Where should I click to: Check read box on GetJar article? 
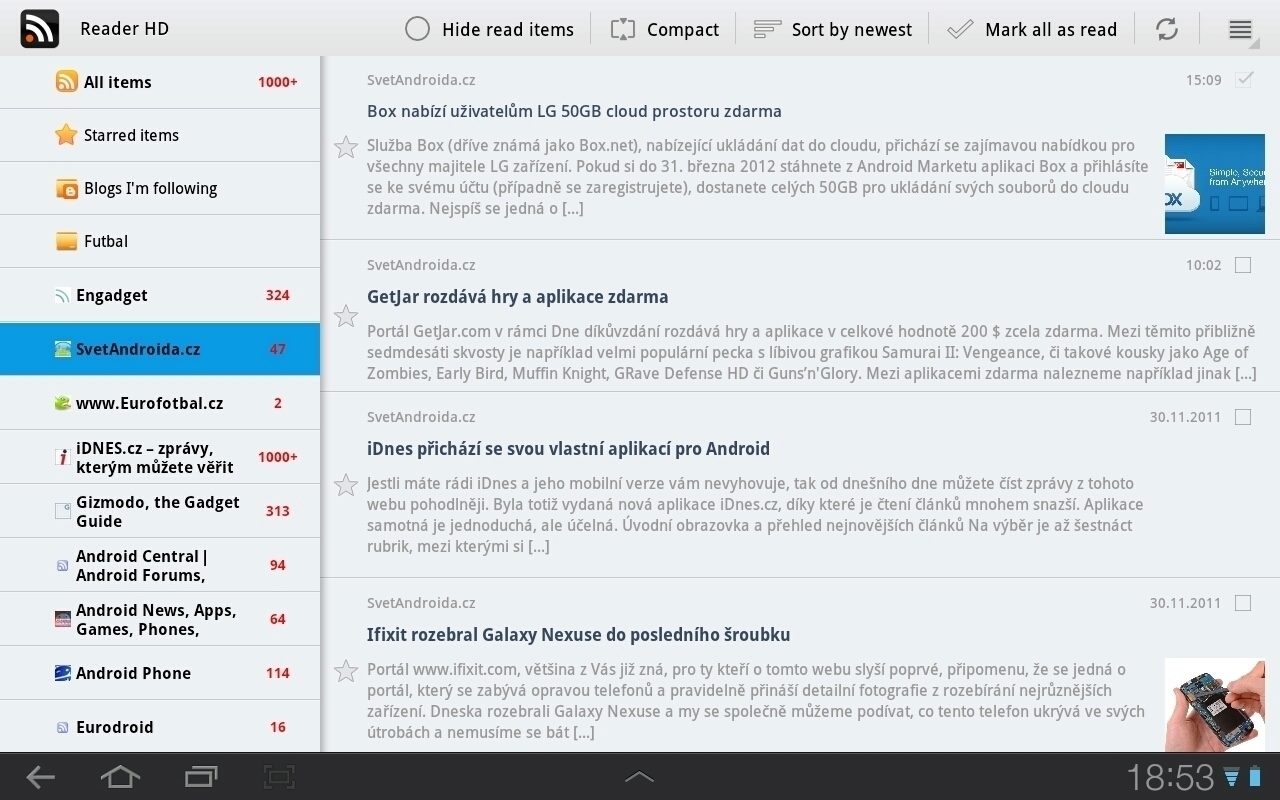coord(1243,265)
